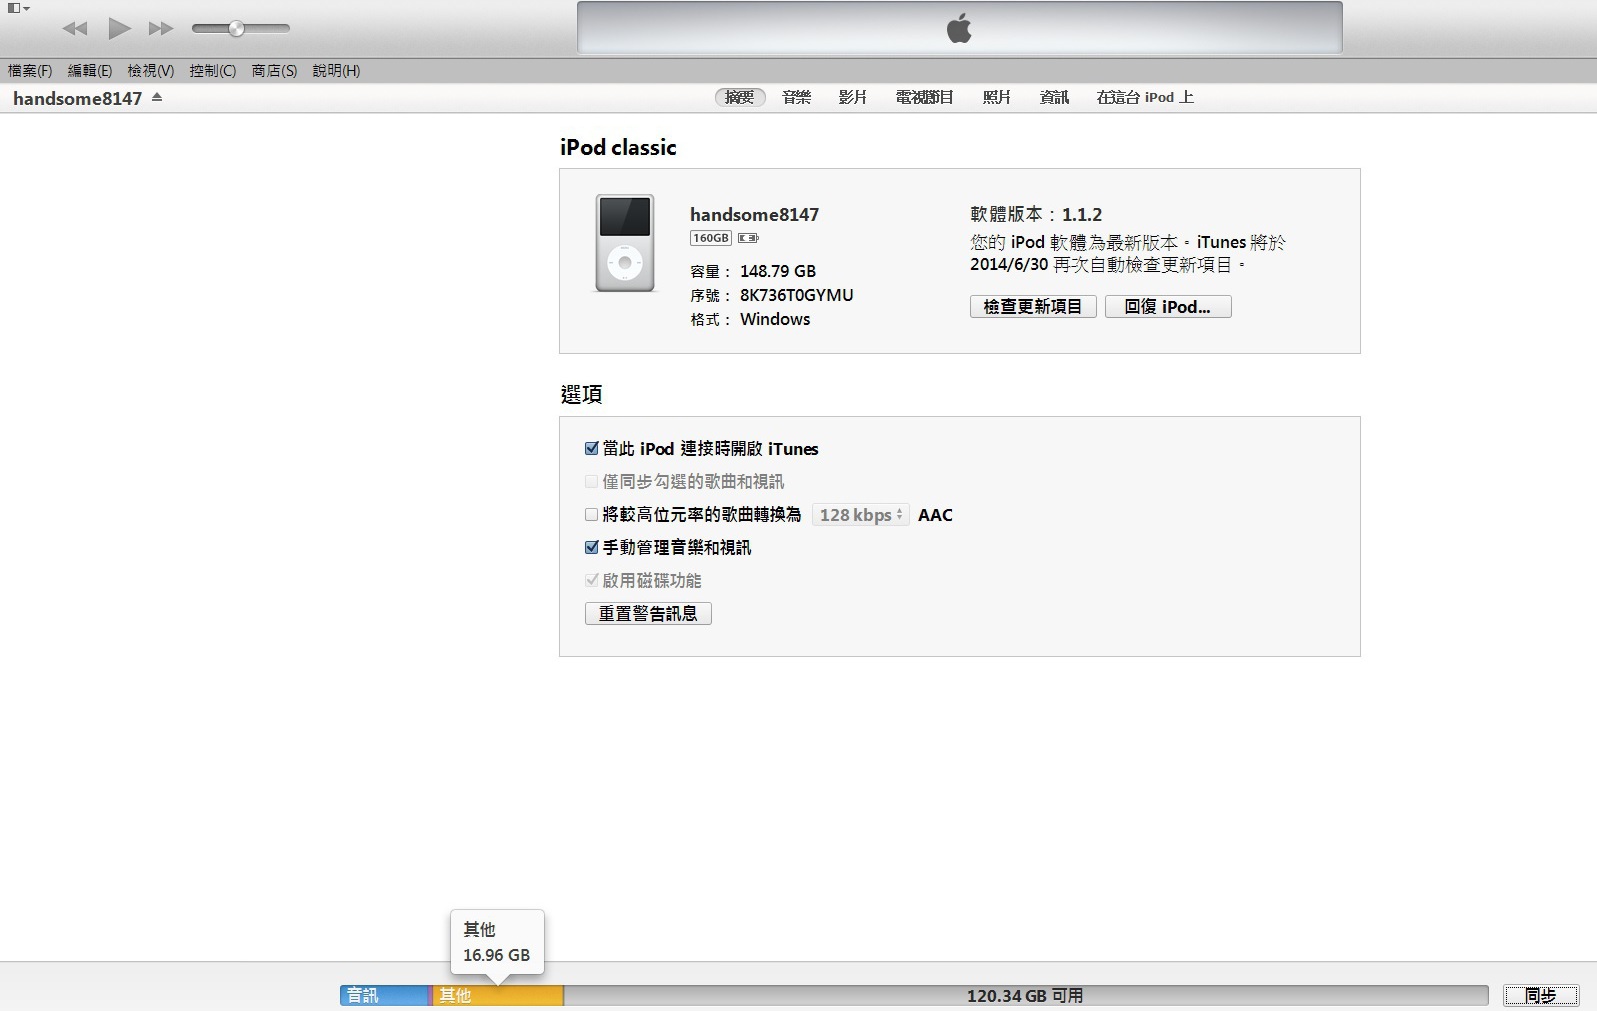Click the handsome8147 name beside iPod image
The height and width of the screenshot is (1011, 1597).
[x=754, y=214]
